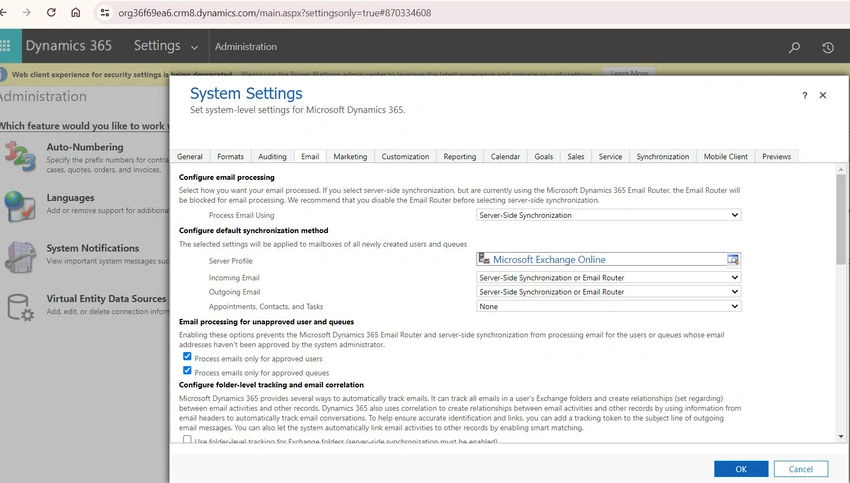Click the Auto-Numbering 123 icon
Viewport: 850px width, 483px height.
21,157
